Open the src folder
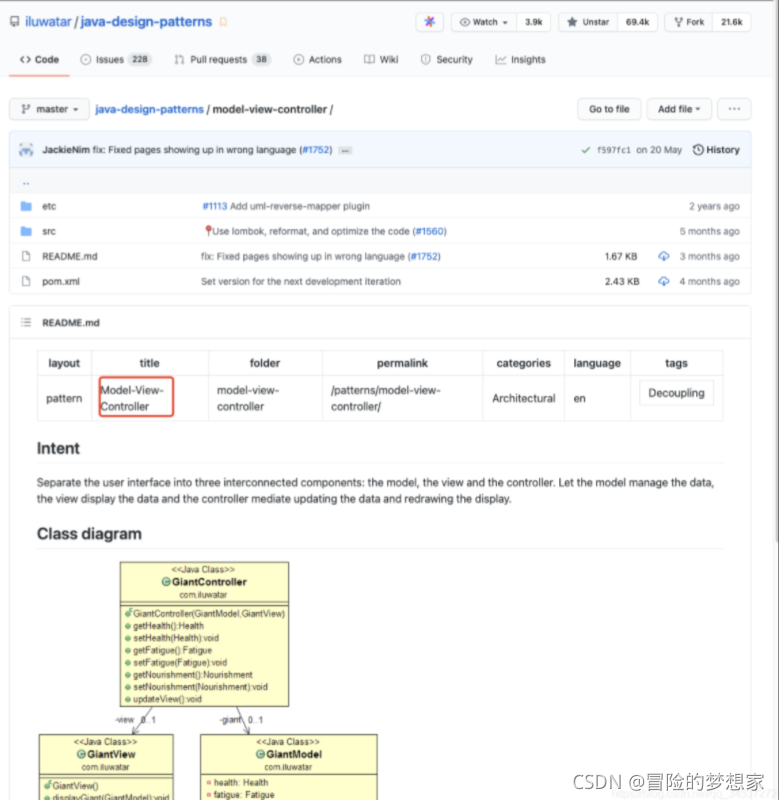This screenshot has width=779, height=800. [x=49, y=231]
